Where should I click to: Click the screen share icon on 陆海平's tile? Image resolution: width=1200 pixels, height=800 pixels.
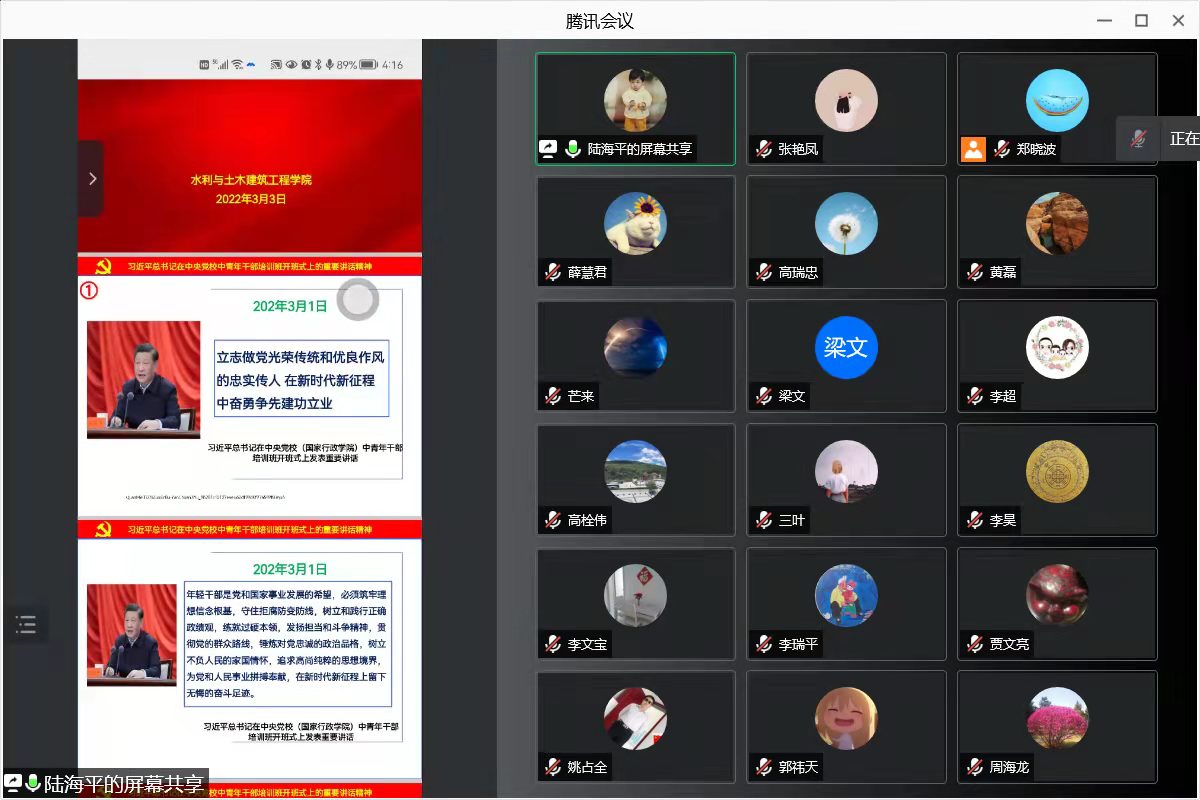coord(548,149)
